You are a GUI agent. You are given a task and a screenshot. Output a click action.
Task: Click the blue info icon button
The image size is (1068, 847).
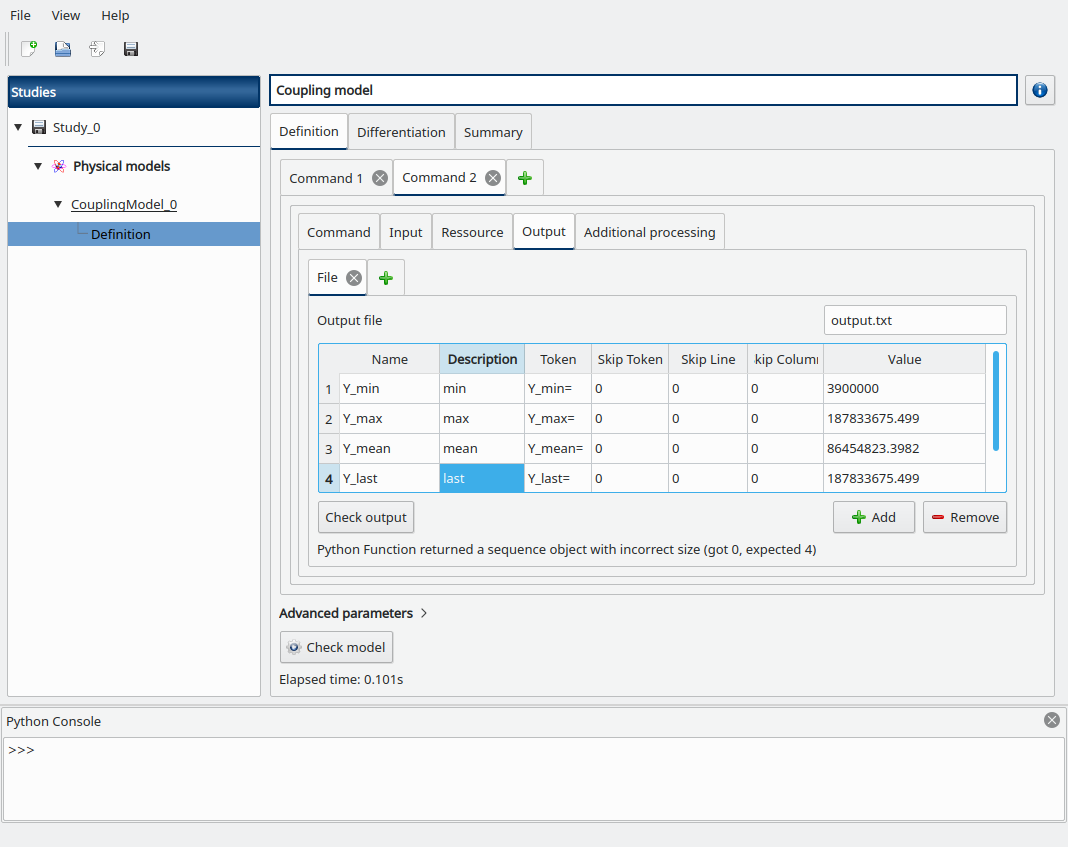(x=1040, y=90)
